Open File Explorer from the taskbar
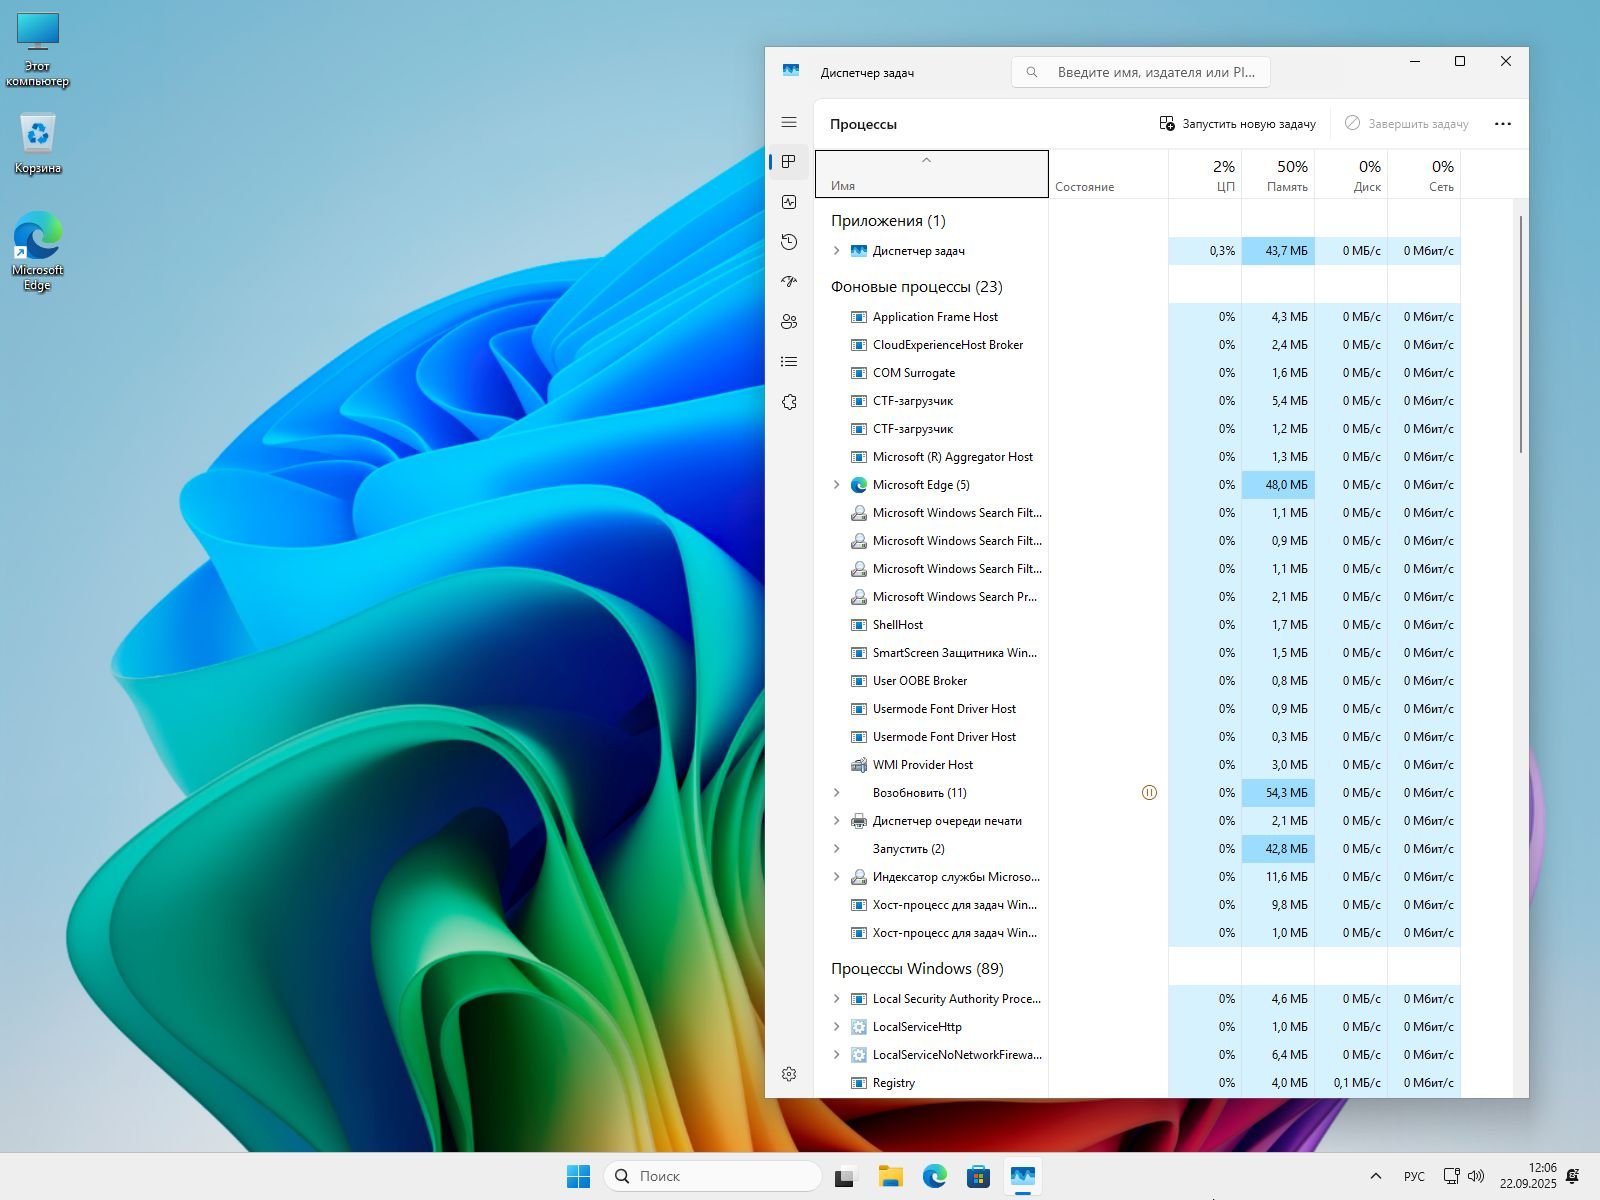The image size is (1600, 1200). 890,1177
